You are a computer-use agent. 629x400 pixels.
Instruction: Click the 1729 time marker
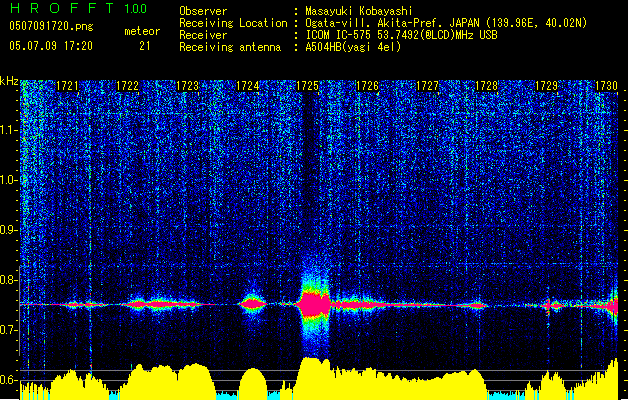tap(547, 86)
